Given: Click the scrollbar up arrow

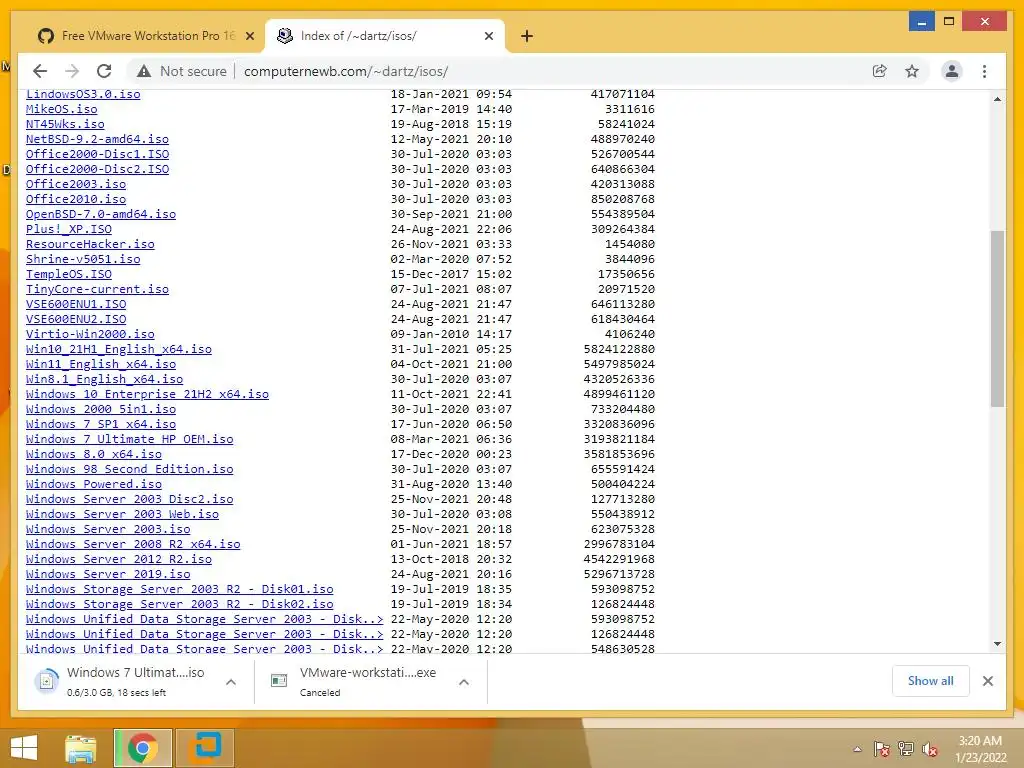Looking at the screenshot, I should (x=997, y=99).
